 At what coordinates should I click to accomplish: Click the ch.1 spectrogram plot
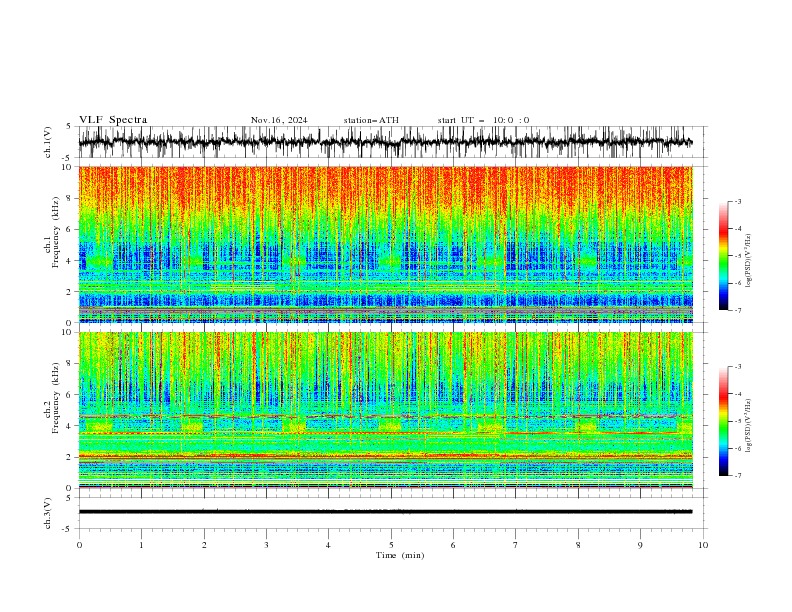pos(386,244)
